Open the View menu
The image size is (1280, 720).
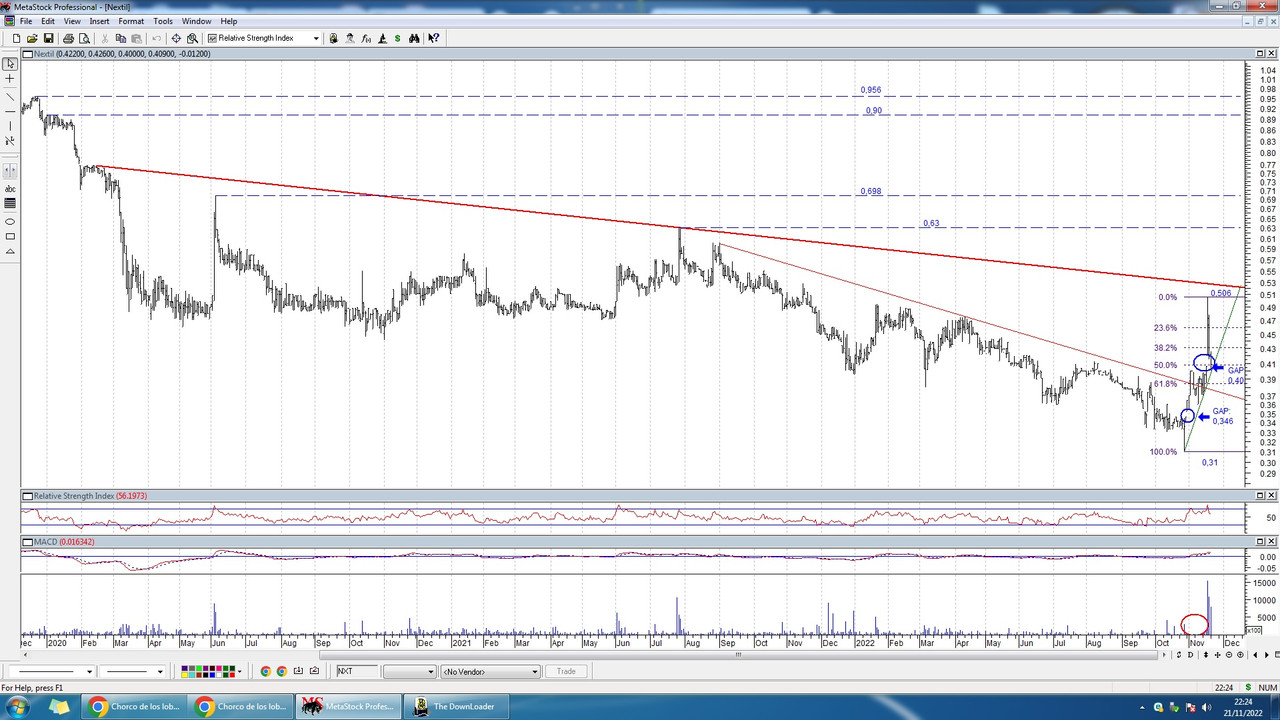tap(72, 21)
